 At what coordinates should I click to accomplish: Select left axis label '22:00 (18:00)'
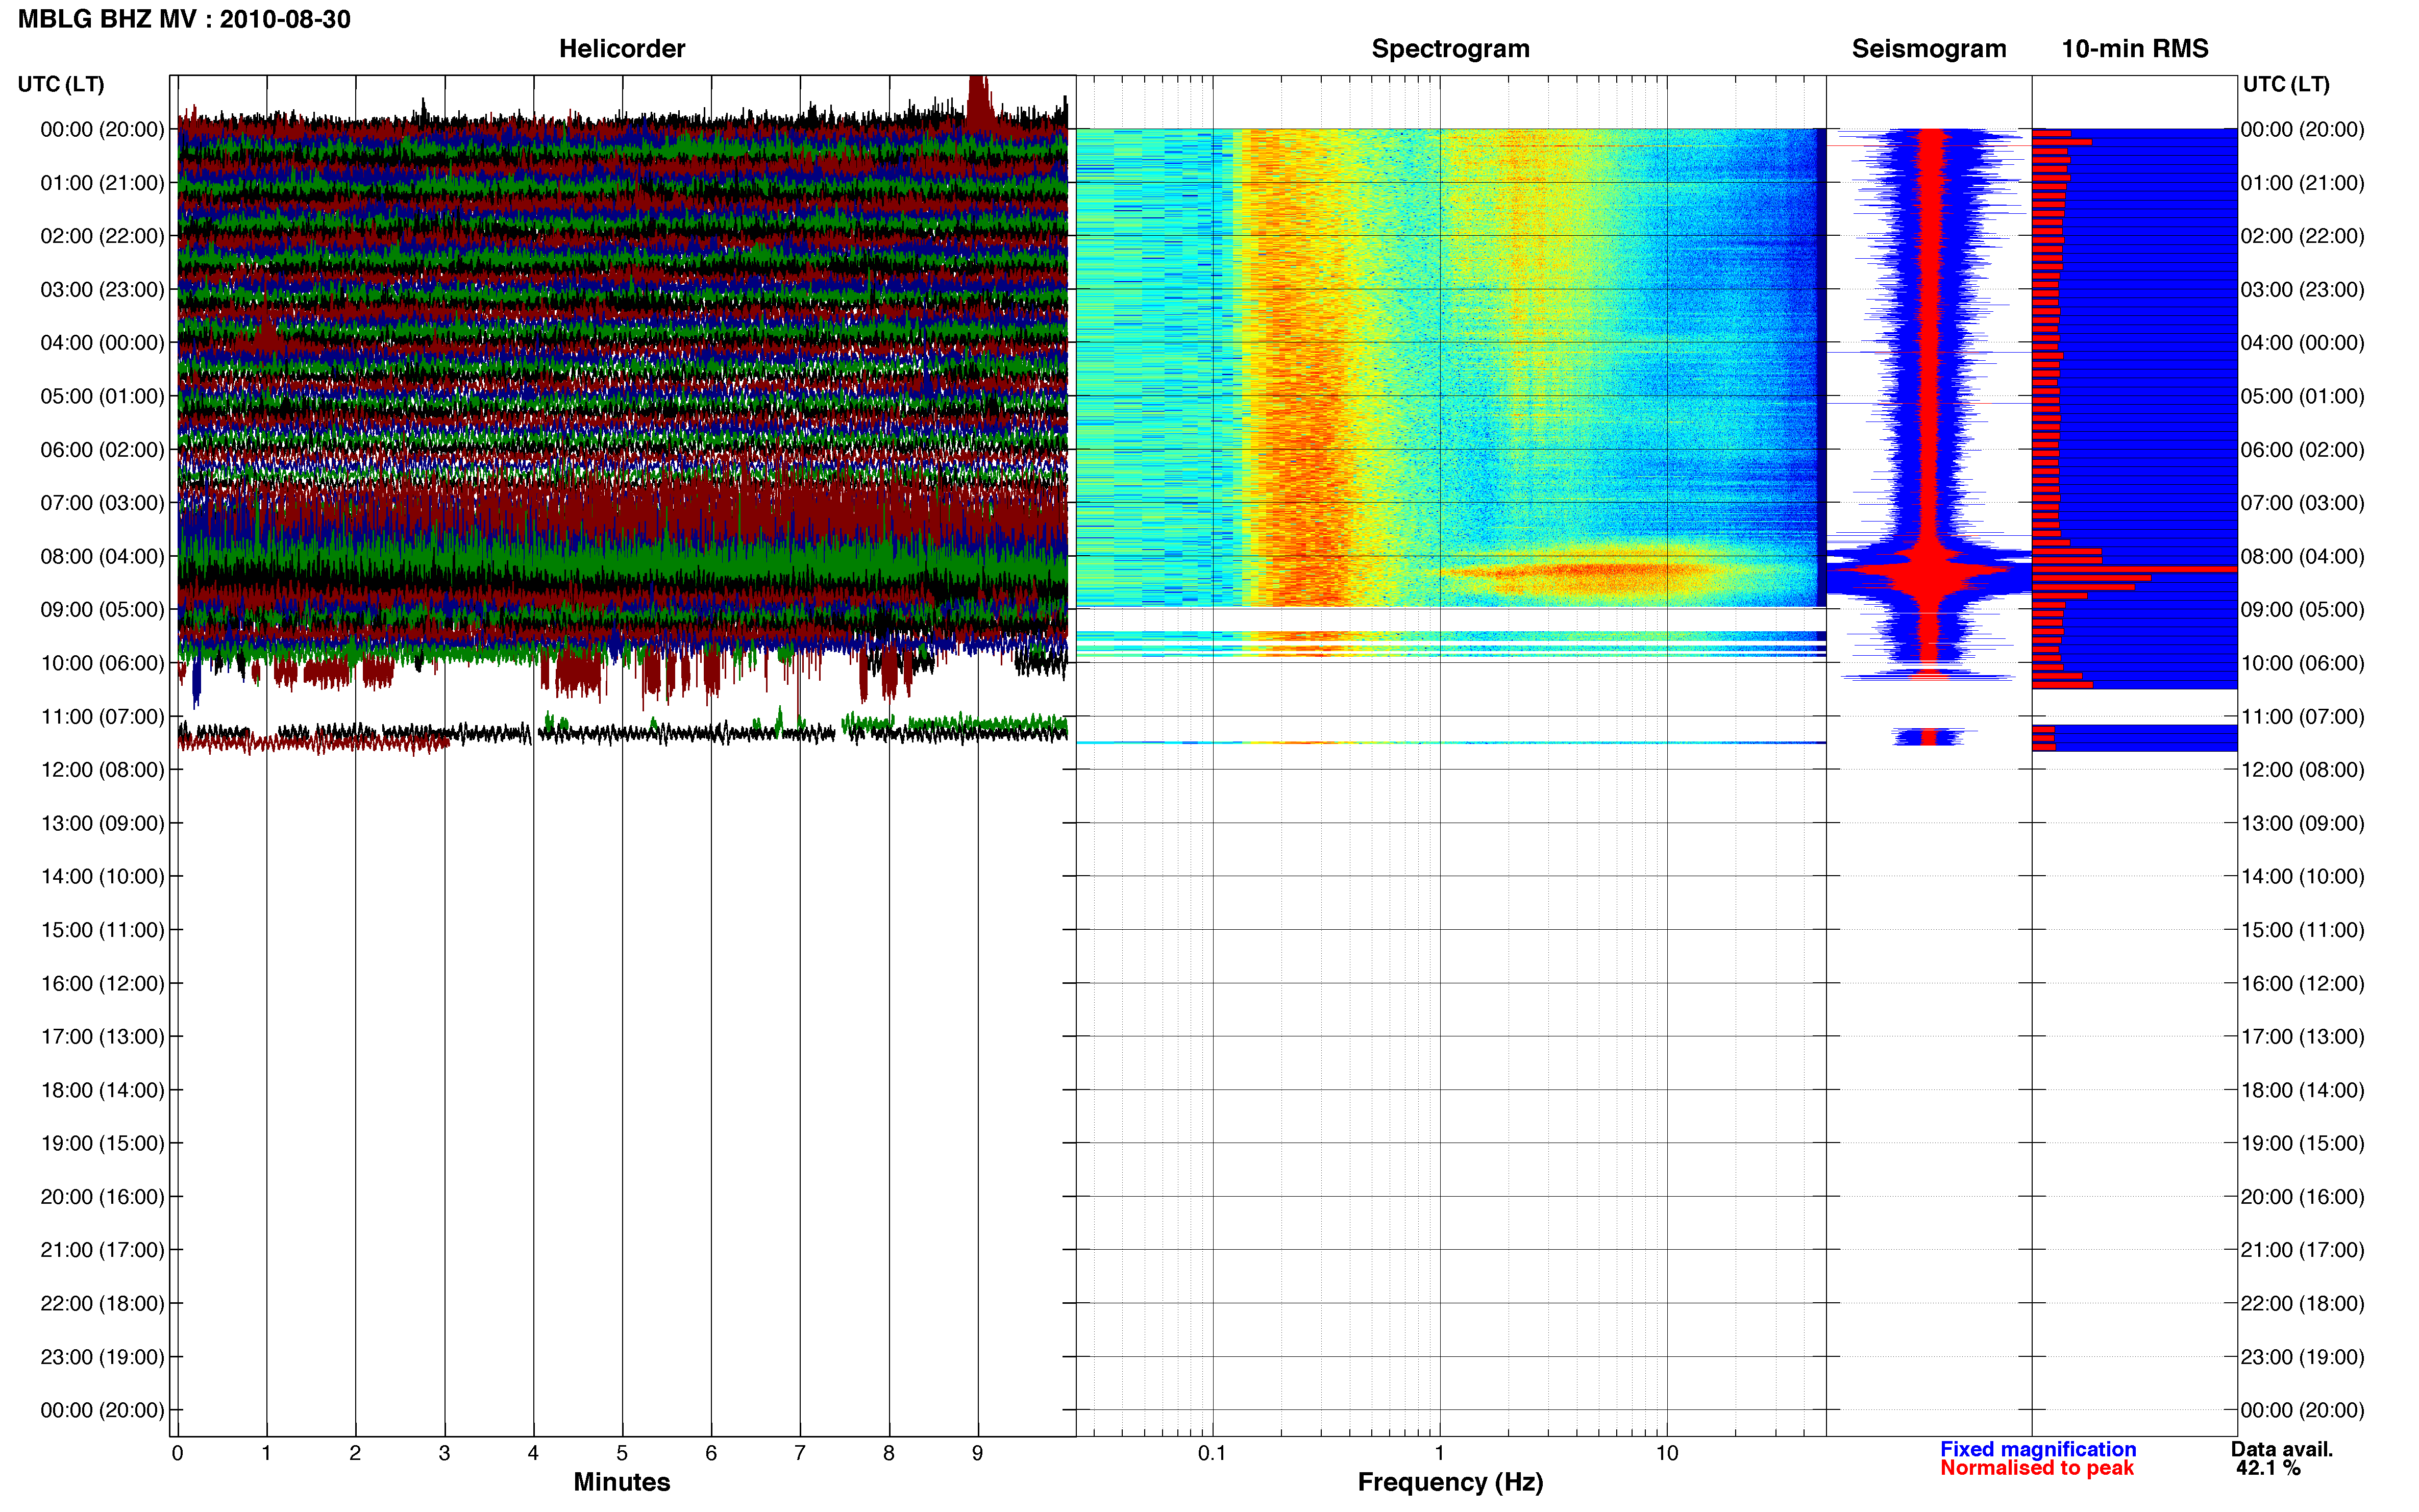[x=102, y=1304]
